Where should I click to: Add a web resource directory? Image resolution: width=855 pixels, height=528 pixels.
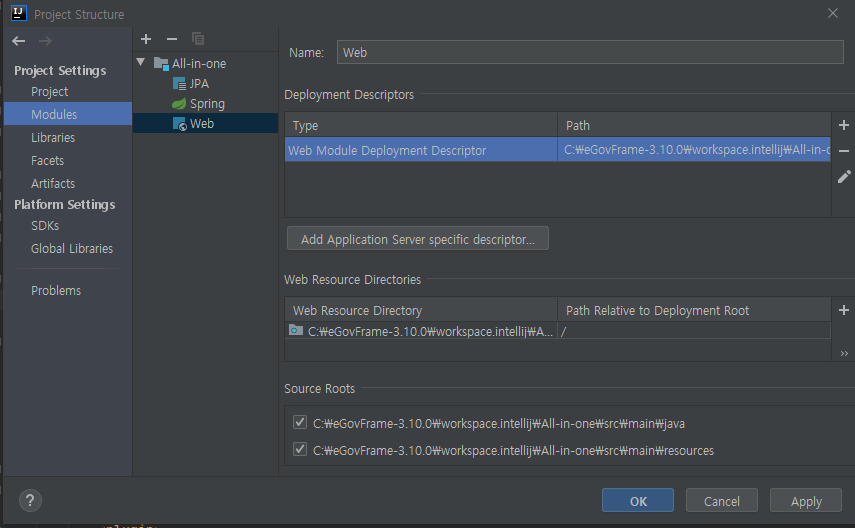tap(843, 311)
